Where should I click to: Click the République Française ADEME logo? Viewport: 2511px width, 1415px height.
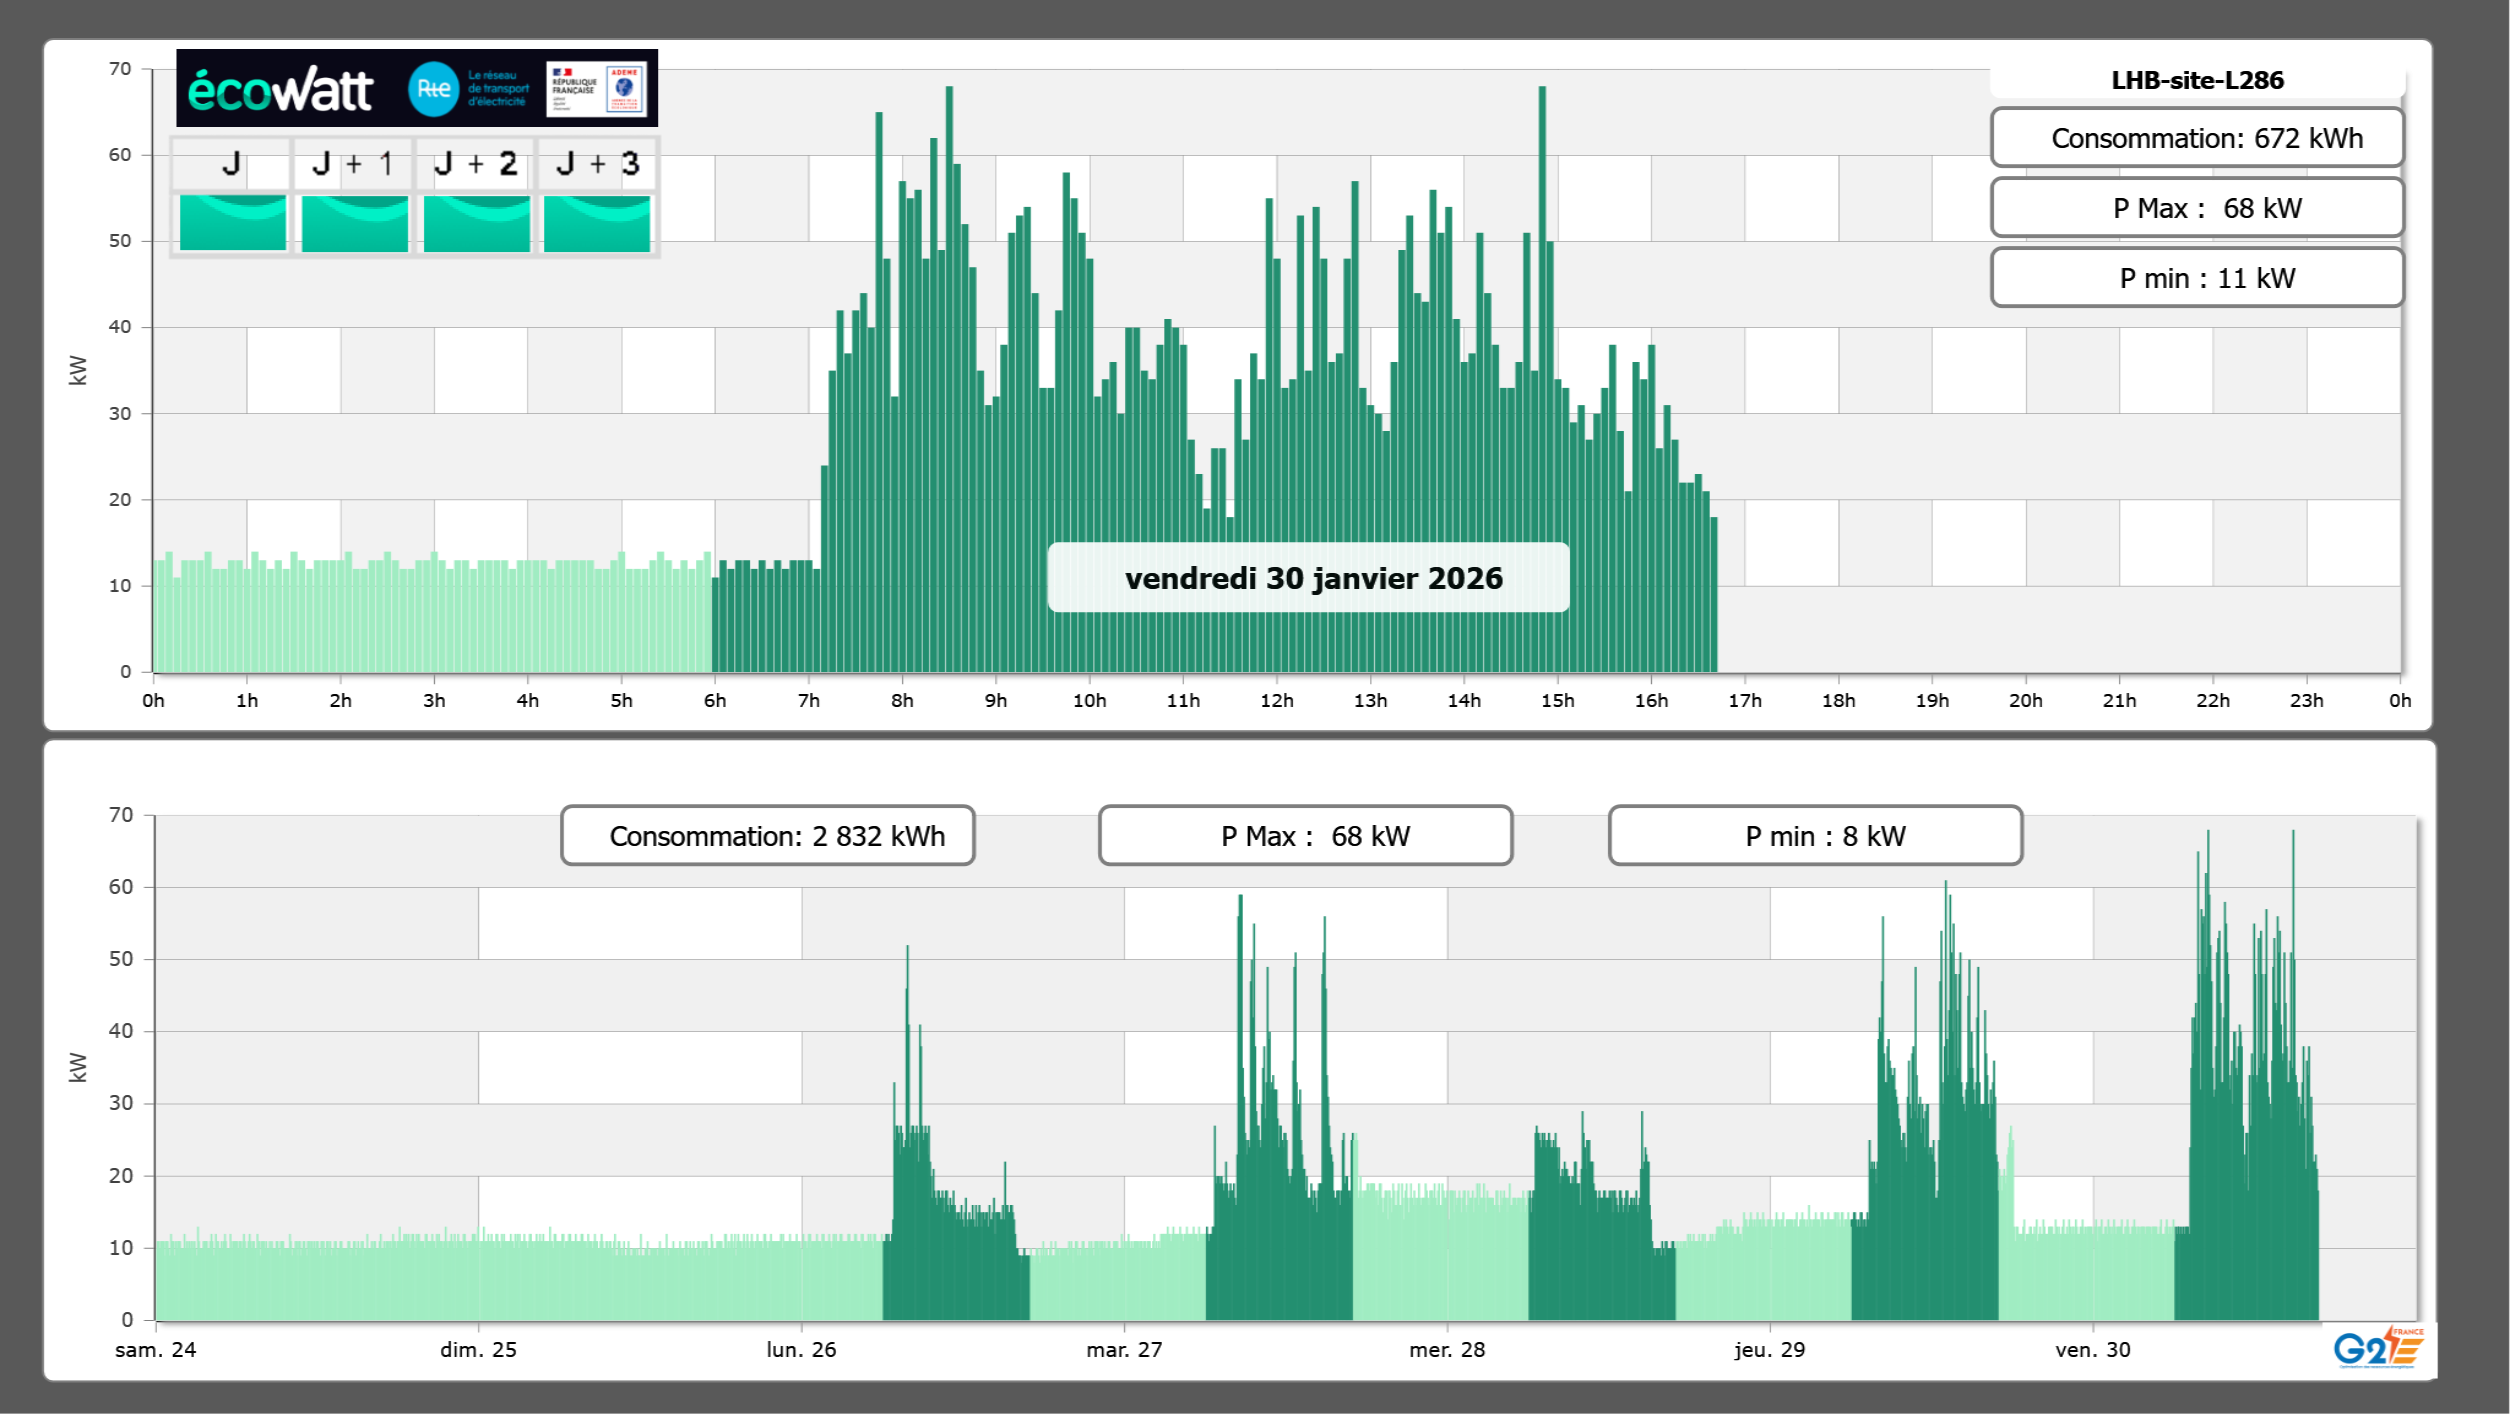click(597, 89)
